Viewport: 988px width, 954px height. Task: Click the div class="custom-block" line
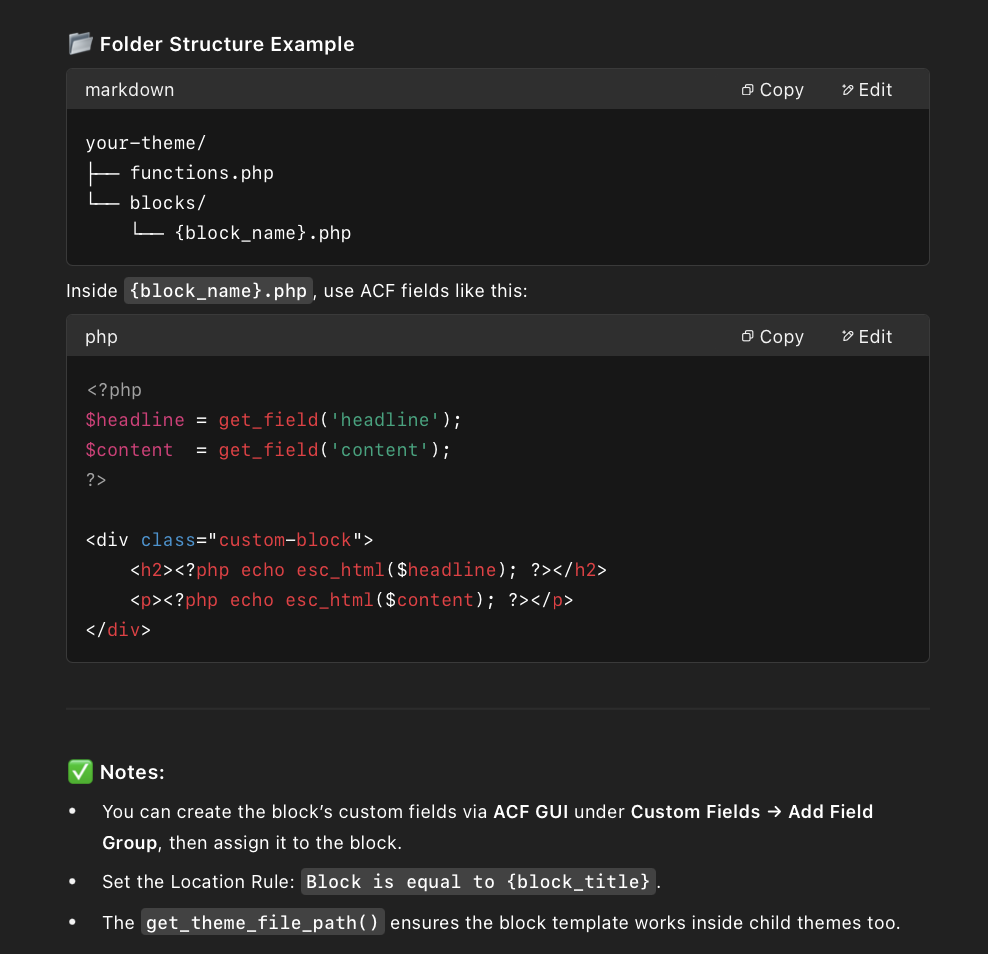coord(229,540)
